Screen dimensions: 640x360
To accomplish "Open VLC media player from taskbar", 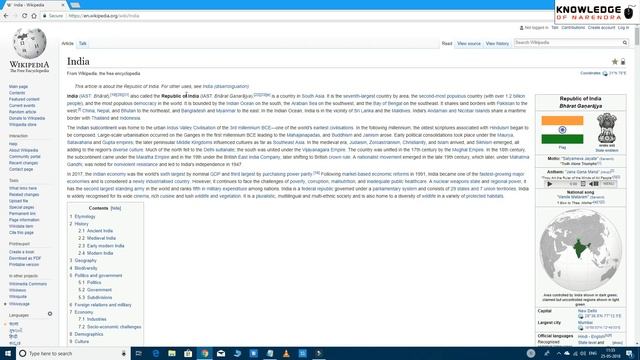I will (x=286, y=353).
